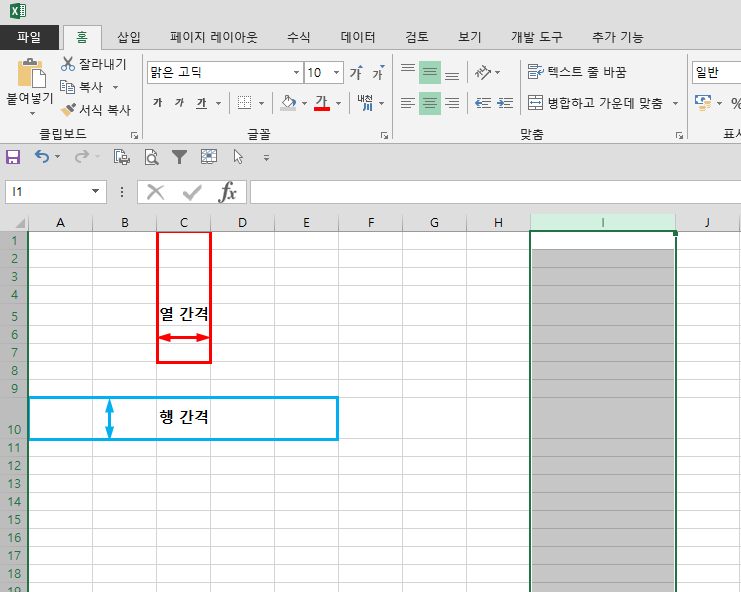This screenshot has width=741, height=592.
Task: Toggle middle vertical alignment
Action: pos(430,72)
